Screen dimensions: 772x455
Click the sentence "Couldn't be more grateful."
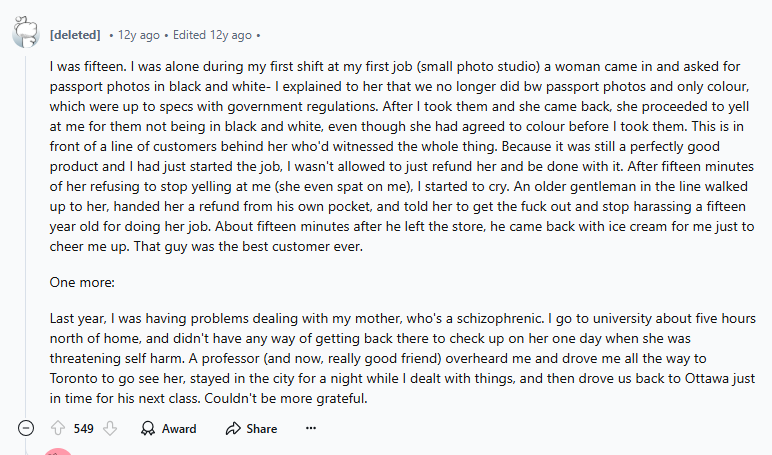(x=286, y=398)
